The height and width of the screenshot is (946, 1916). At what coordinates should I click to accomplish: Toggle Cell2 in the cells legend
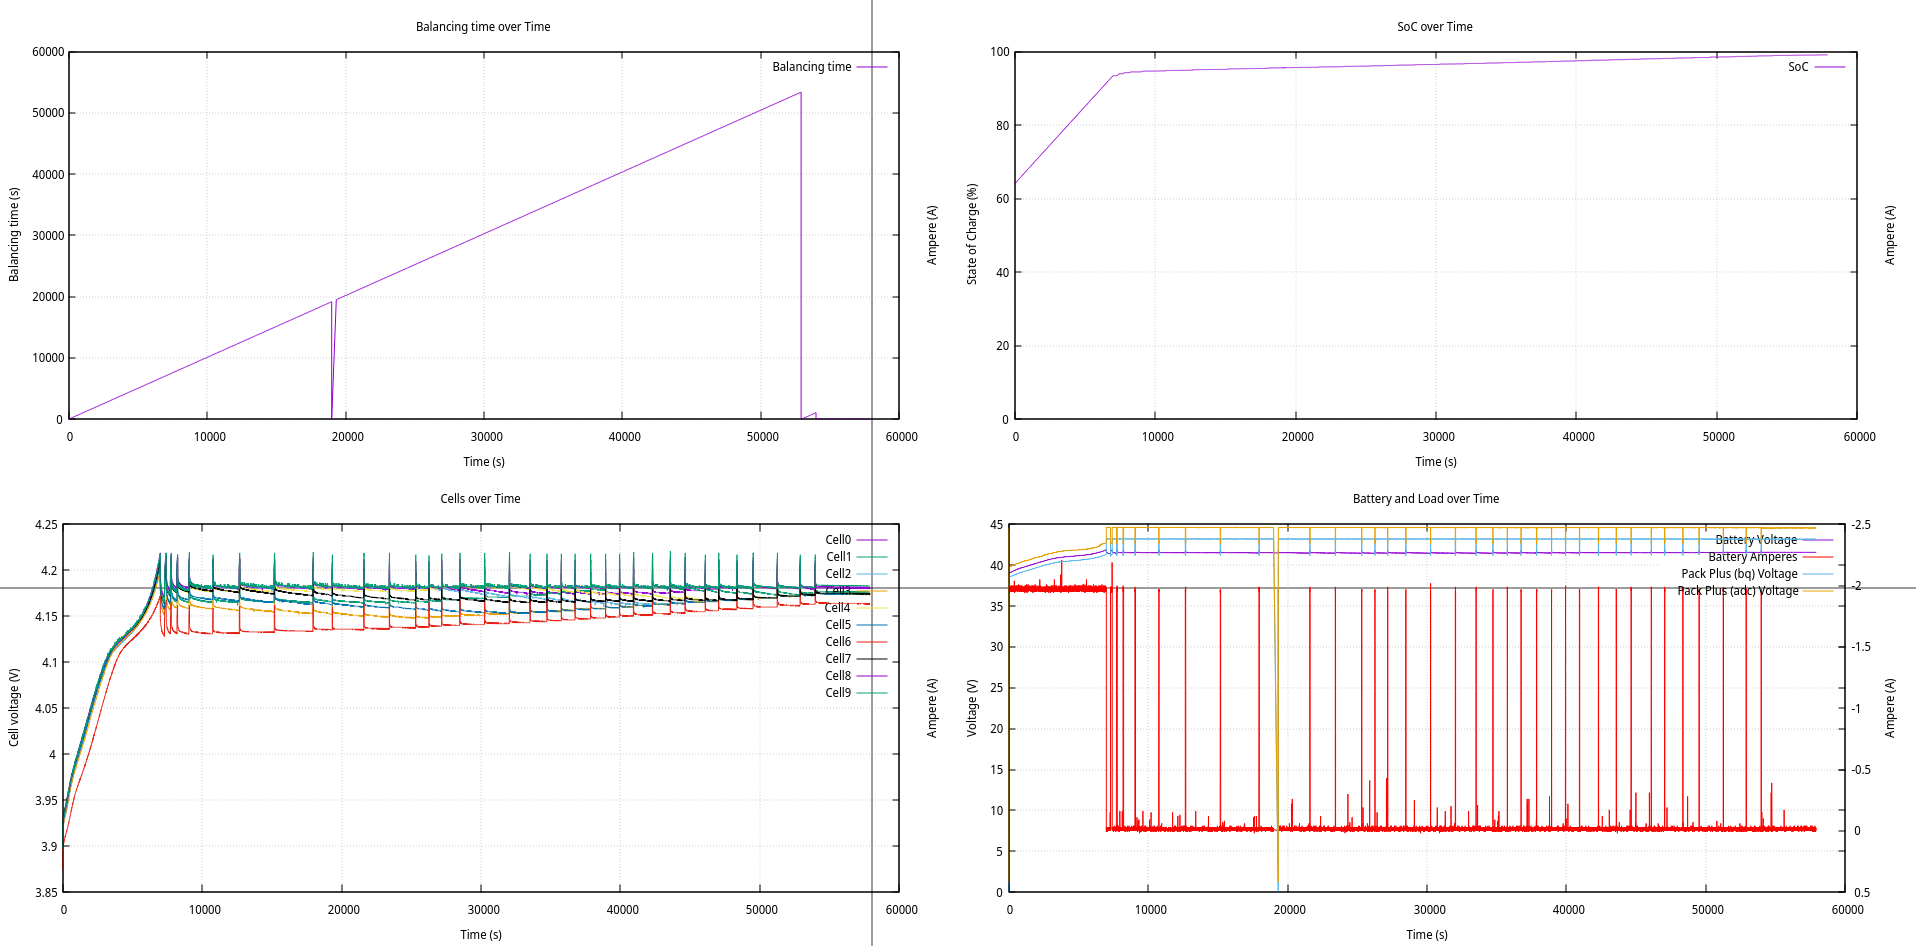855,574
